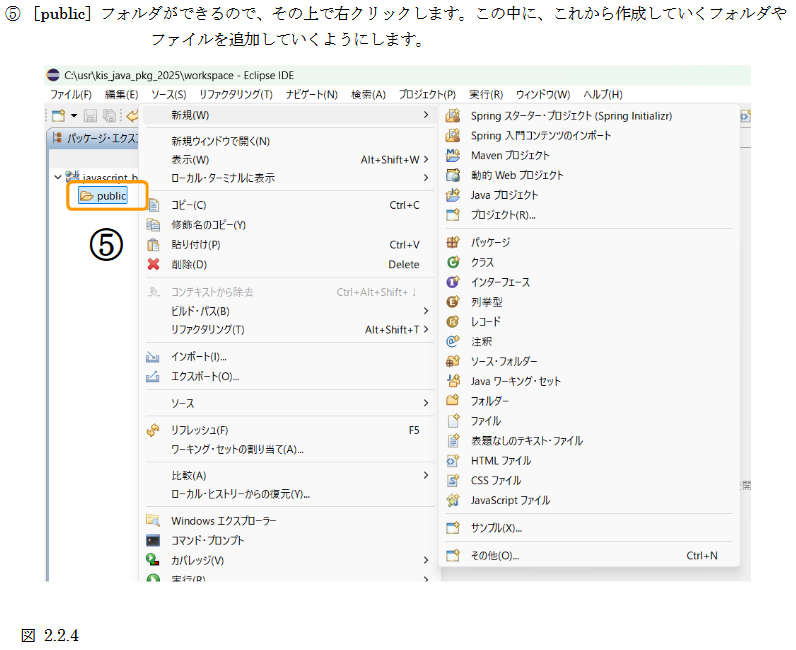Click the red 削除 X icon

(x=153, y=264)
